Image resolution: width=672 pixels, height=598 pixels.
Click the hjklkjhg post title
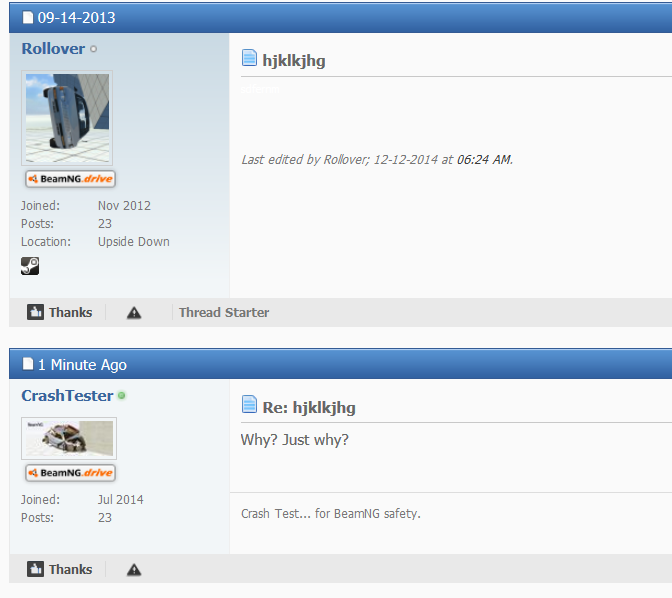tap(294, 60)
